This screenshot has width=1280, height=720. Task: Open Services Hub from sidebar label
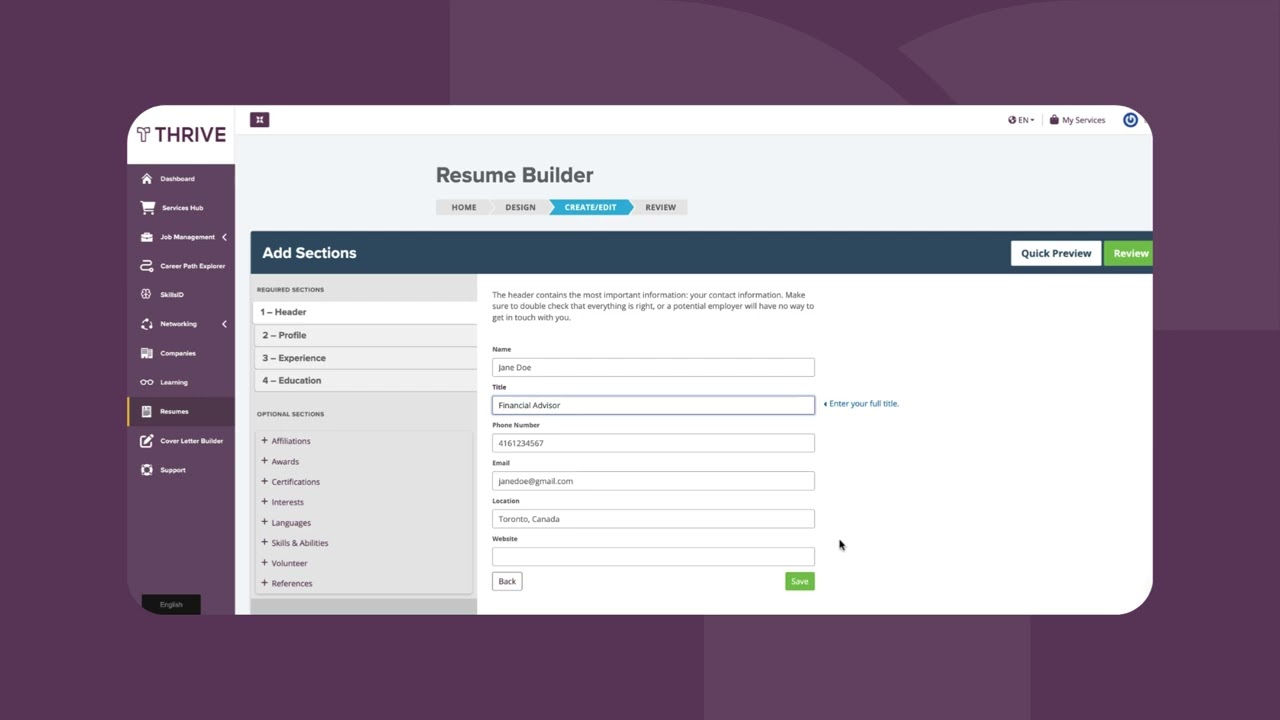(182, 208)
